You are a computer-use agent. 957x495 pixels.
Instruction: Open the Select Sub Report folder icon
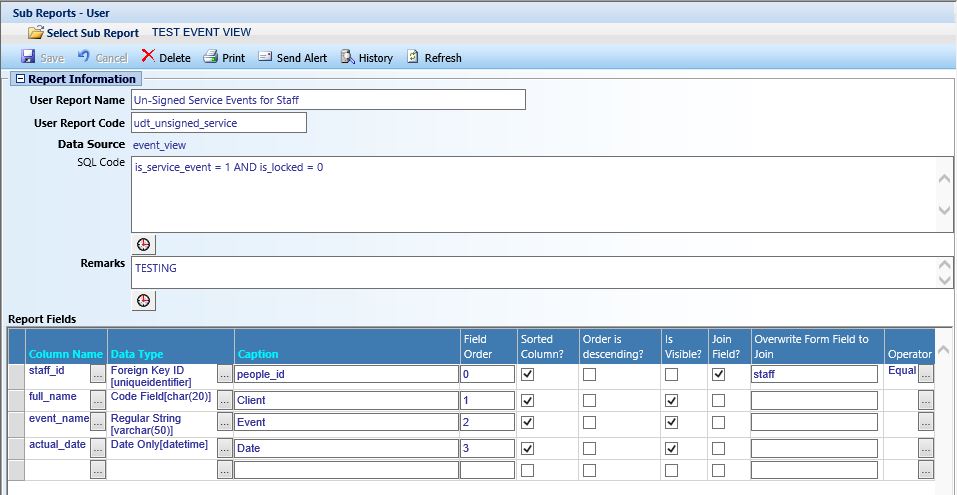36,33
